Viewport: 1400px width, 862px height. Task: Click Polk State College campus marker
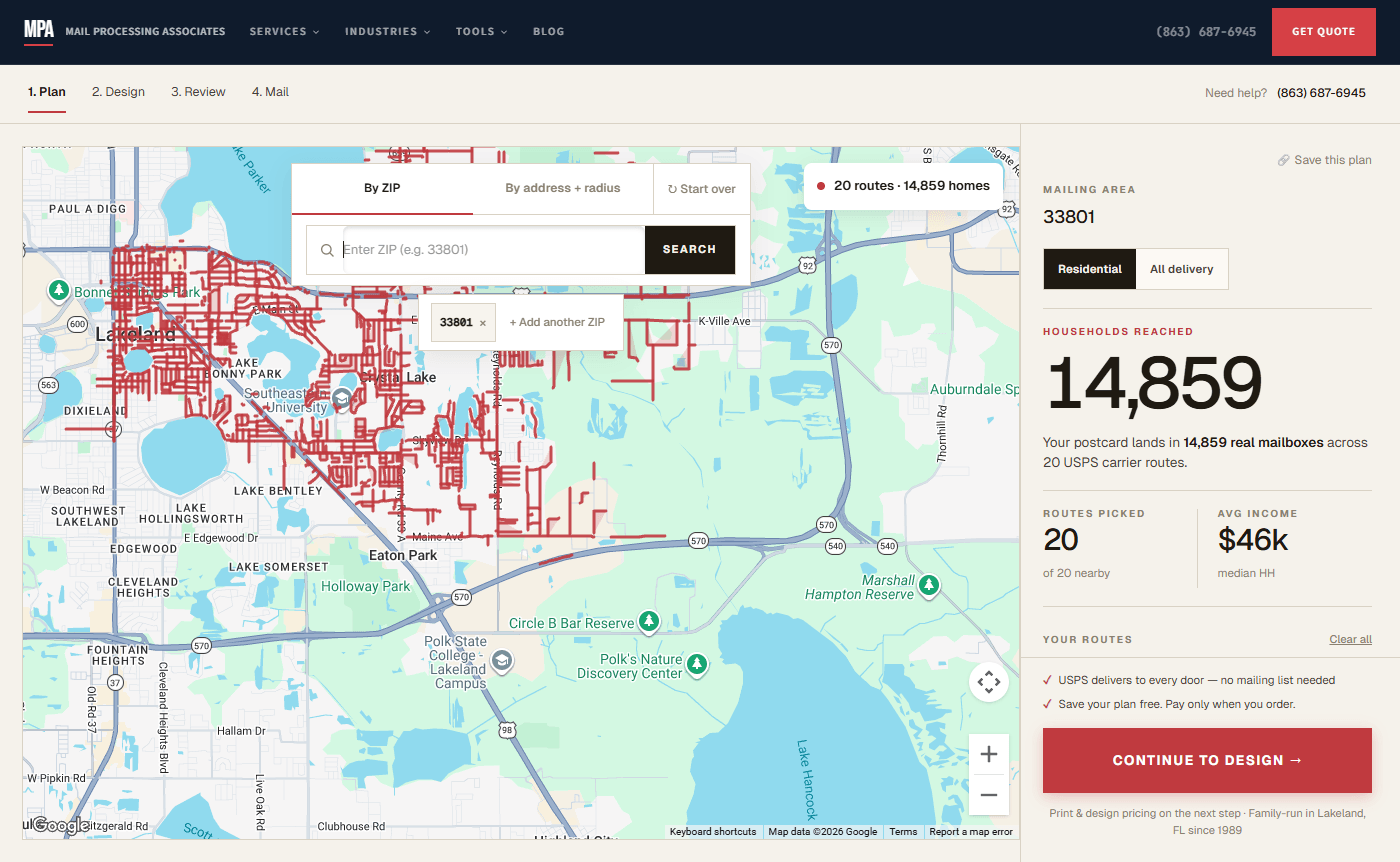pos(503,660)
